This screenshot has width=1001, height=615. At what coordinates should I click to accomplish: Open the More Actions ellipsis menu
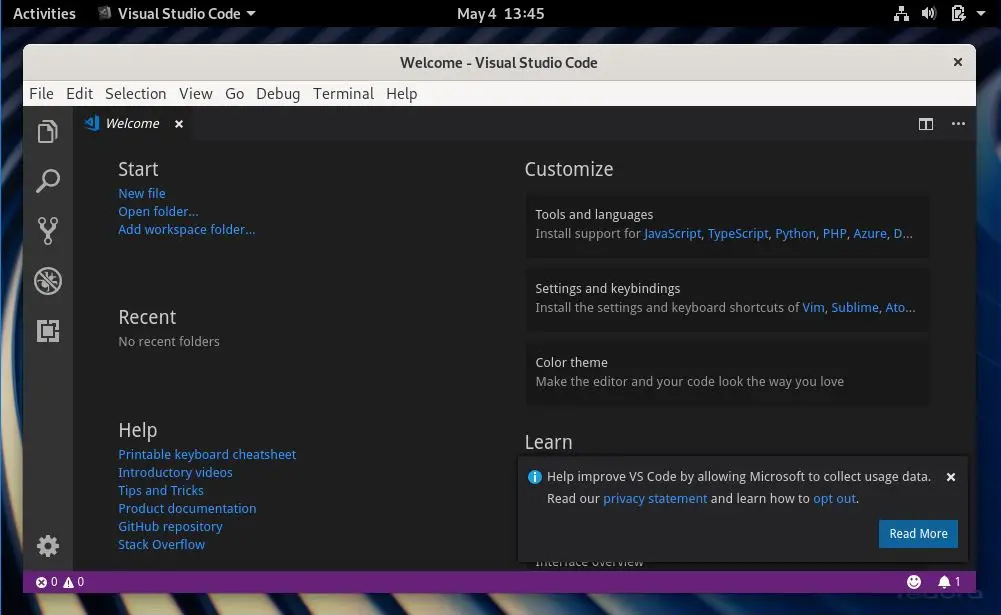pos(958,124)
